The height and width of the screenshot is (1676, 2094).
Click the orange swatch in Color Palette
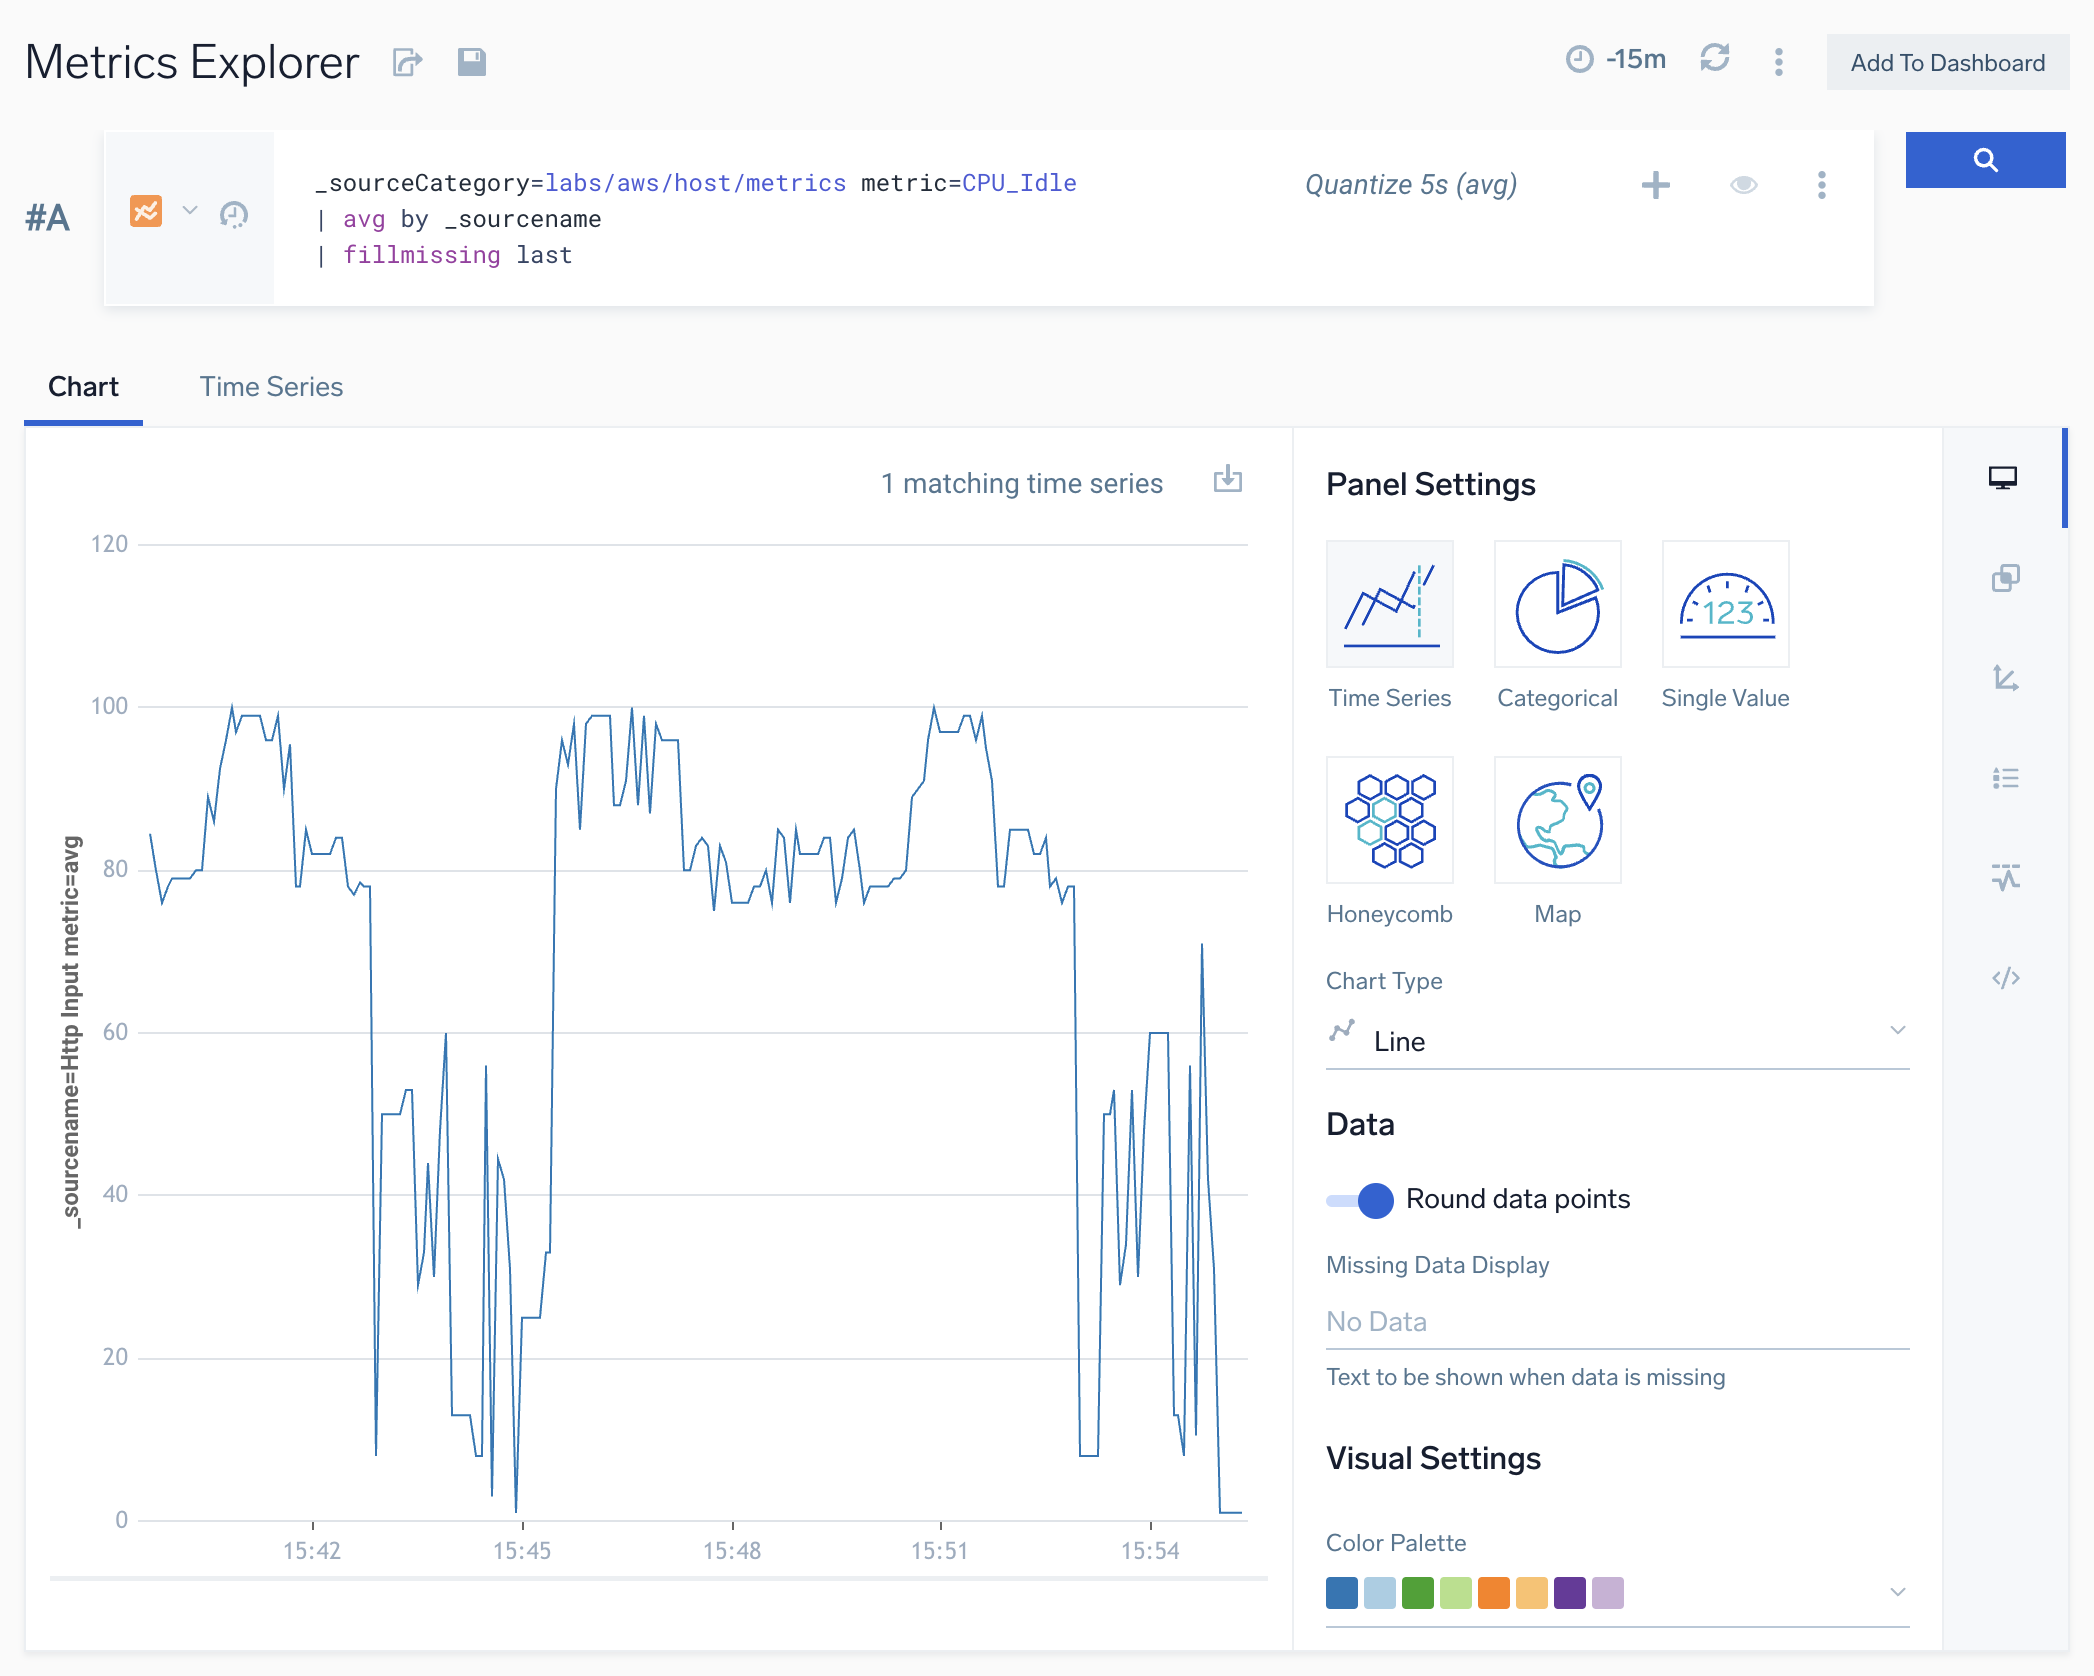point(1493,1592)
